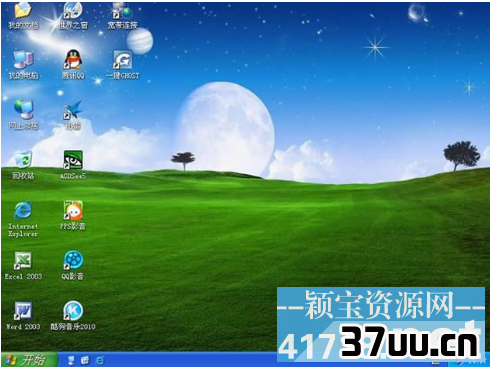Viewport: 490px width, 367px height.
Task: Select the 网上邻居 network icon
Action: [x=23, y=110]
